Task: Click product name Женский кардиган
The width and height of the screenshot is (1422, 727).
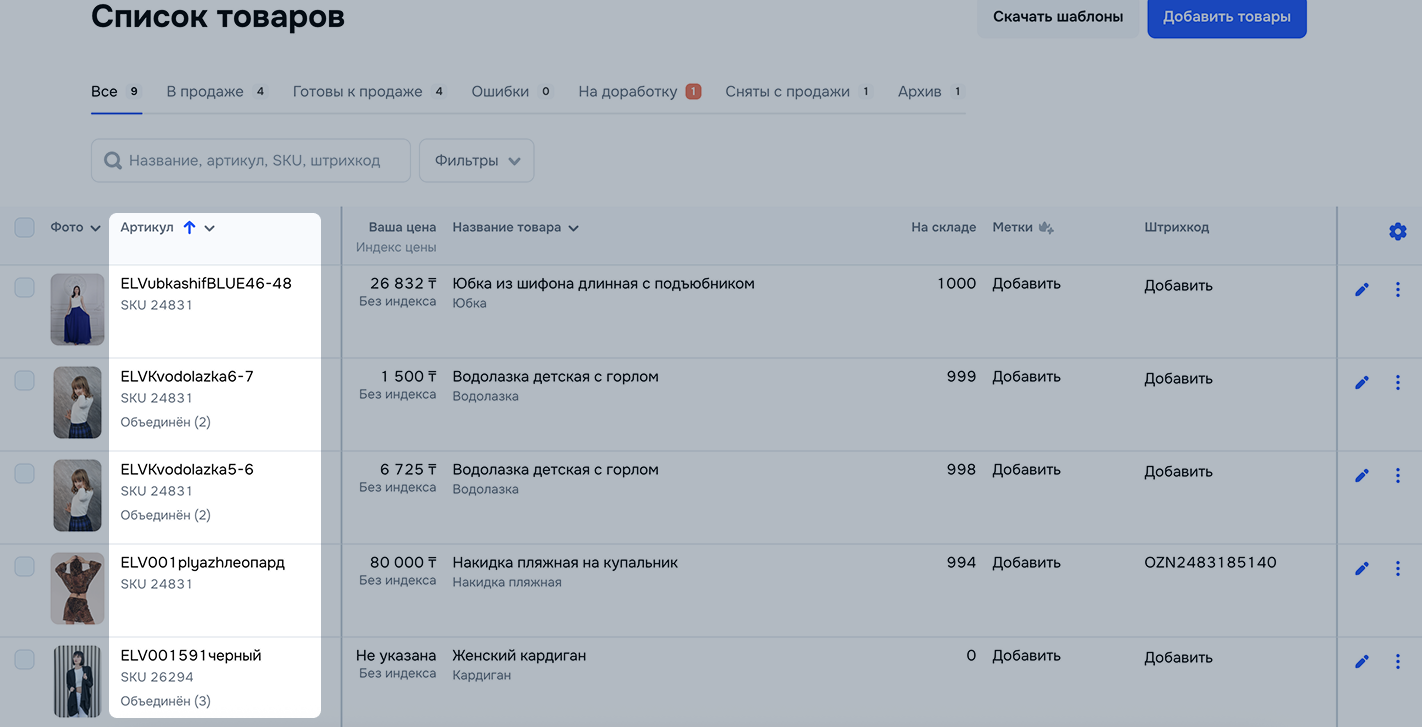Action: click(519, 656)
